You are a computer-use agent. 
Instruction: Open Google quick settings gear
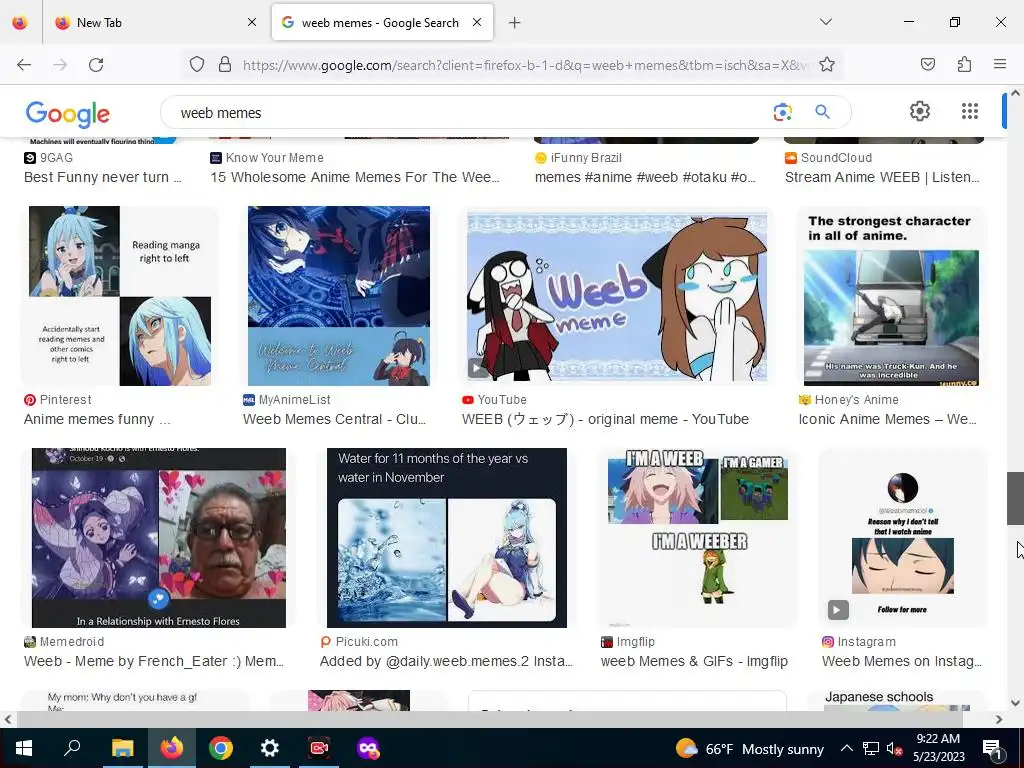920,111
